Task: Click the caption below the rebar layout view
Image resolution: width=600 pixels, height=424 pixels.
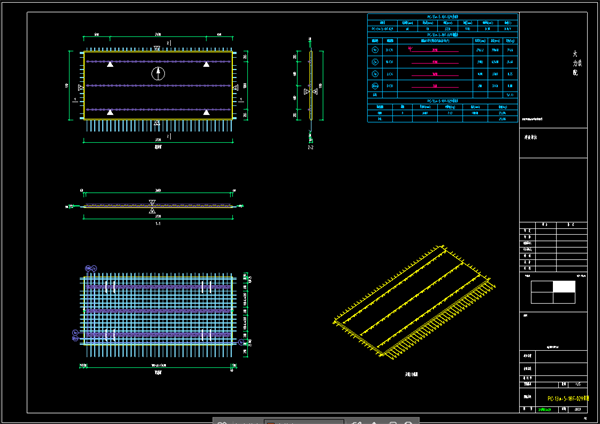Action: pos(158,372)
